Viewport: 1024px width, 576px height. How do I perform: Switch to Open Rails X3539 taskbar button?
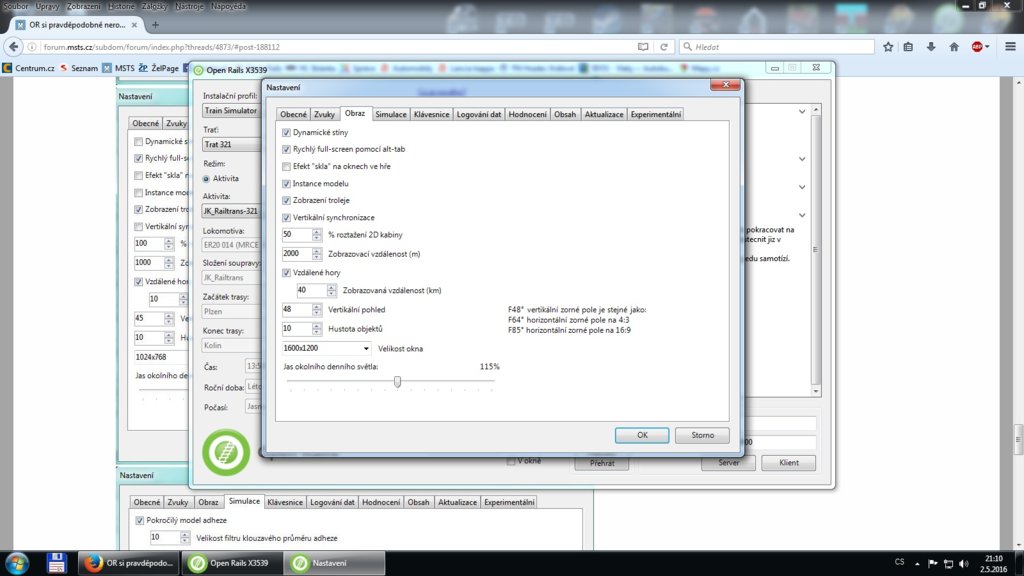coord(232,563)
